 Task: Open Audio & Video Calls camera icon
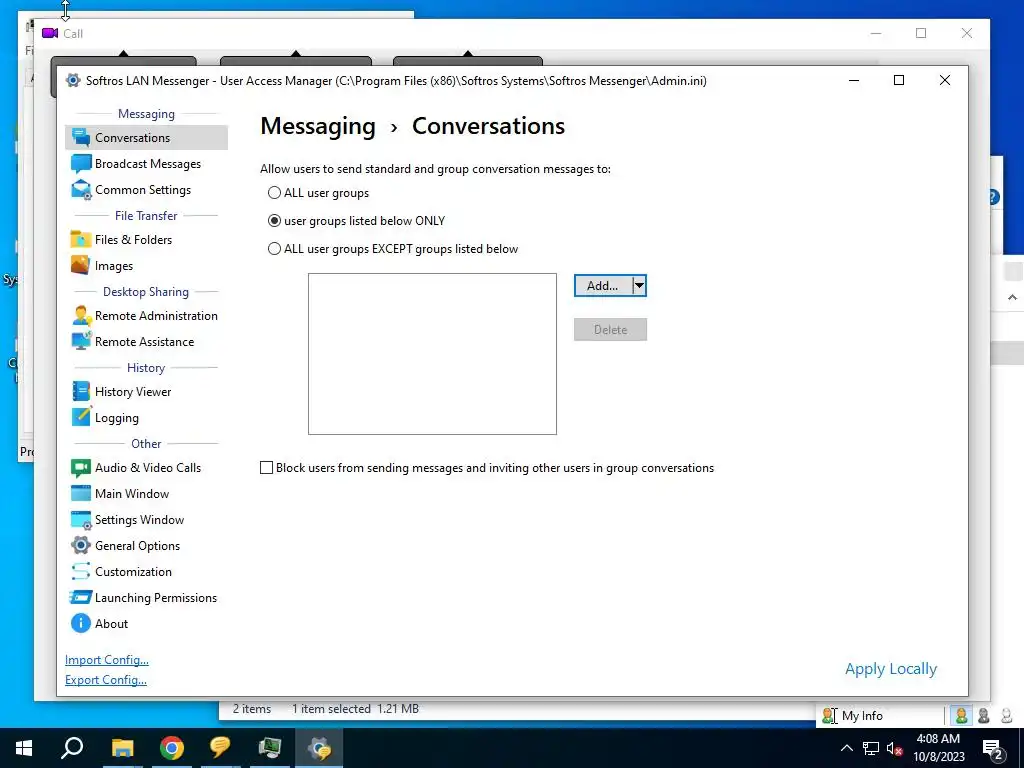[x=81, y=468]
